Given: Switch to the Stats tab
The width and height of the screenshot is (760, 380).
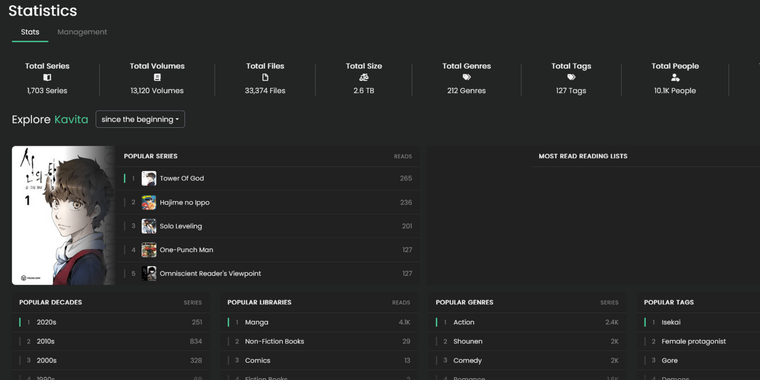Looking at the screenshot, I should tap(30, 32).
